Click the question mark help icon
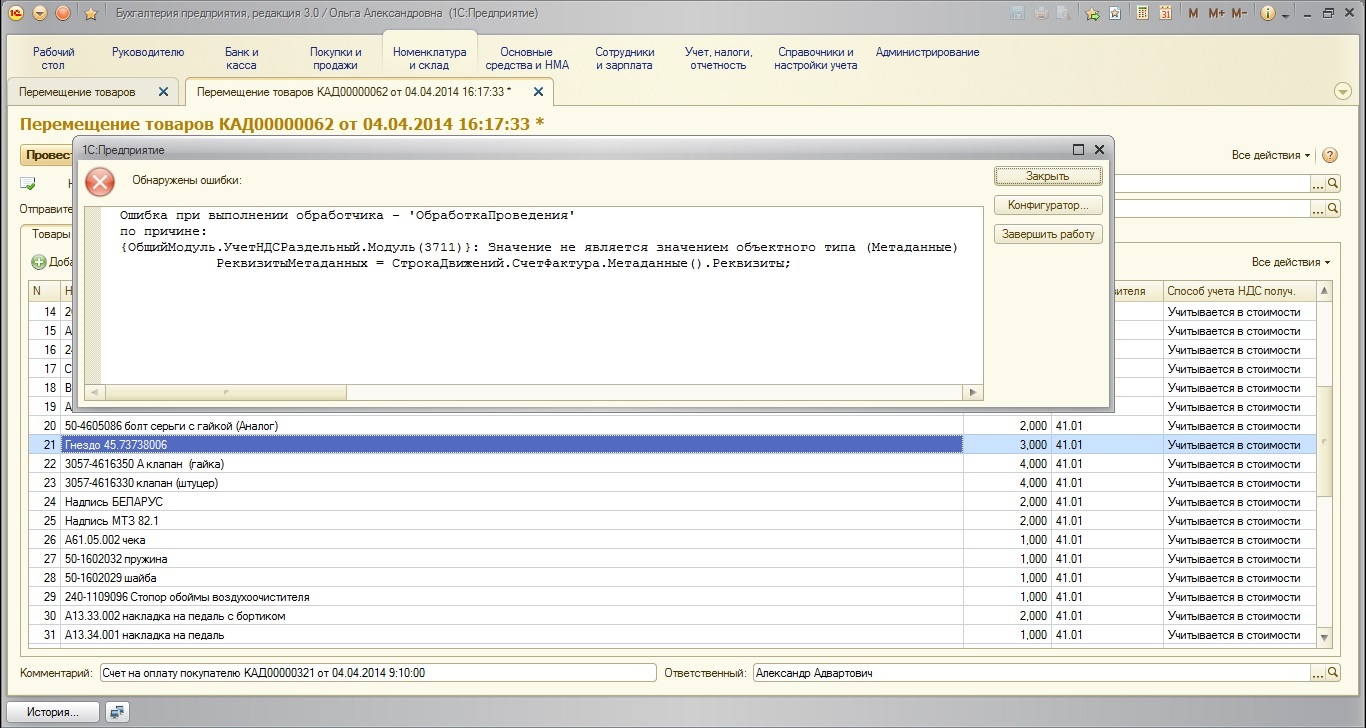1366x728 pixels. [x=1330, y=155]
